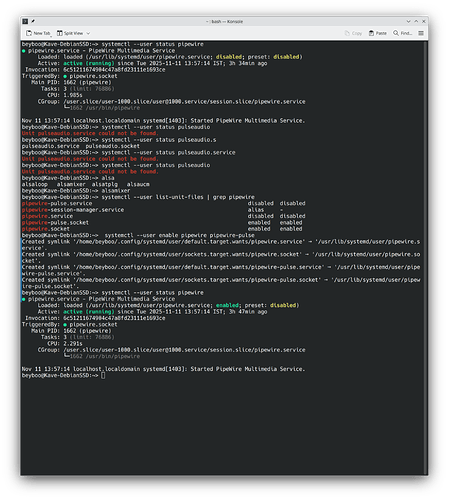Close the Konsole window
Viewport: 449px width, 500px height.
click(x=424, y=21)
